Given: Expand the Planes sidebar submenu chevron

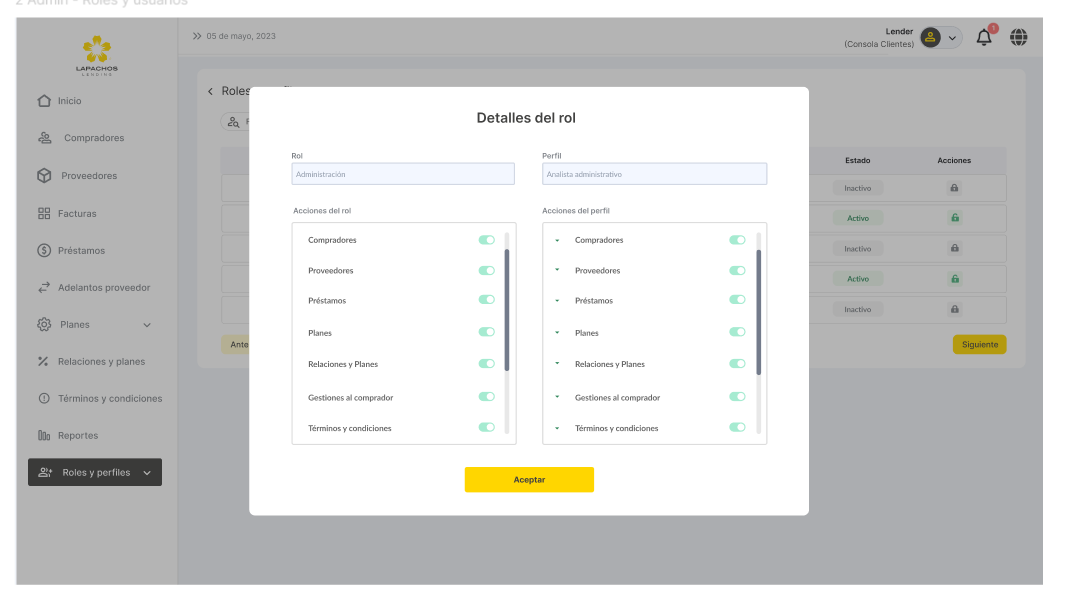Looking at the screenshot, I should [x=147, y=325].
